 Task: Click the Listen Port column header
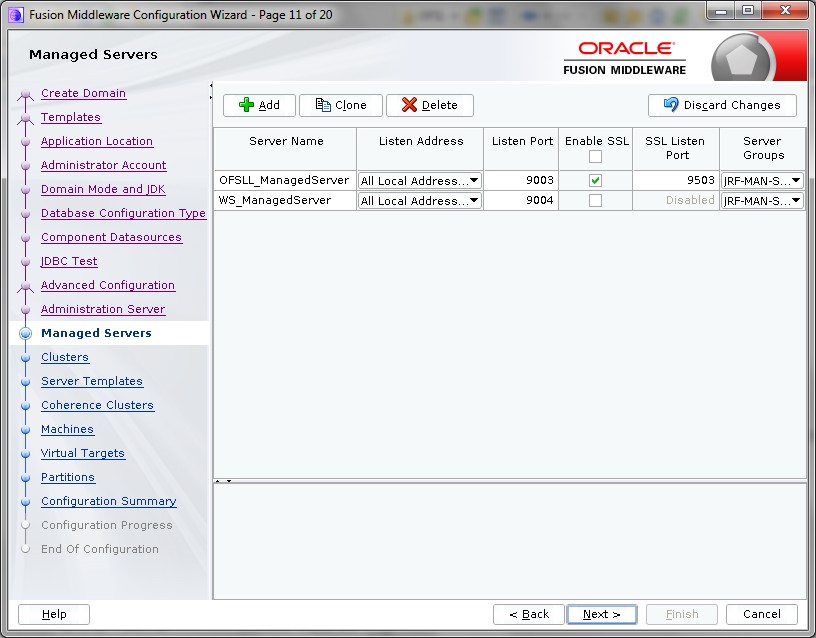point(521,148)
